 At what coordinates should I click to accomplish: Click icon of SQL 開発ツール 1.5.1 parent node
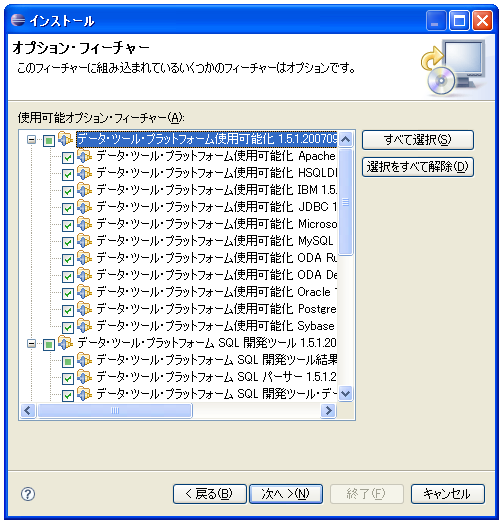66,343
